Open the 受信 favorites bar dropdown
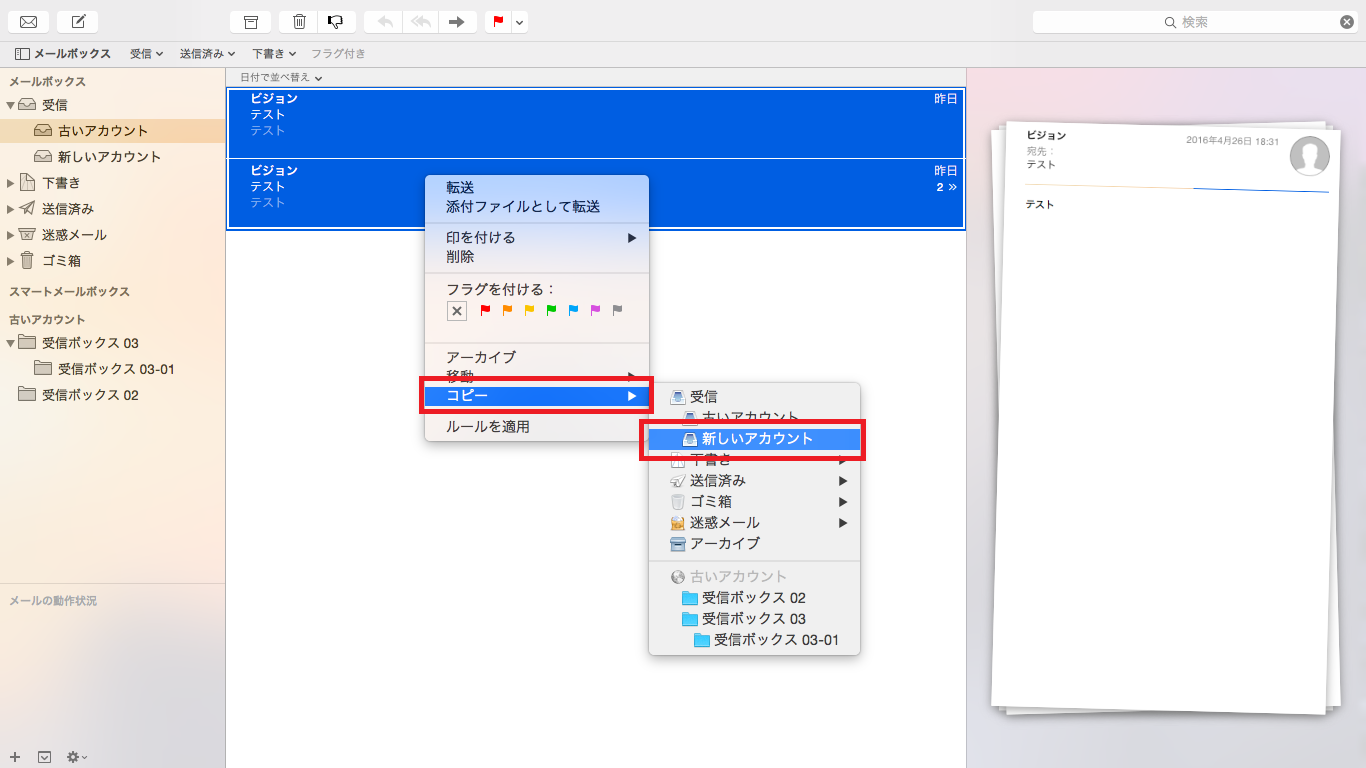The image size is (1366, 768). tap(147, 53)
